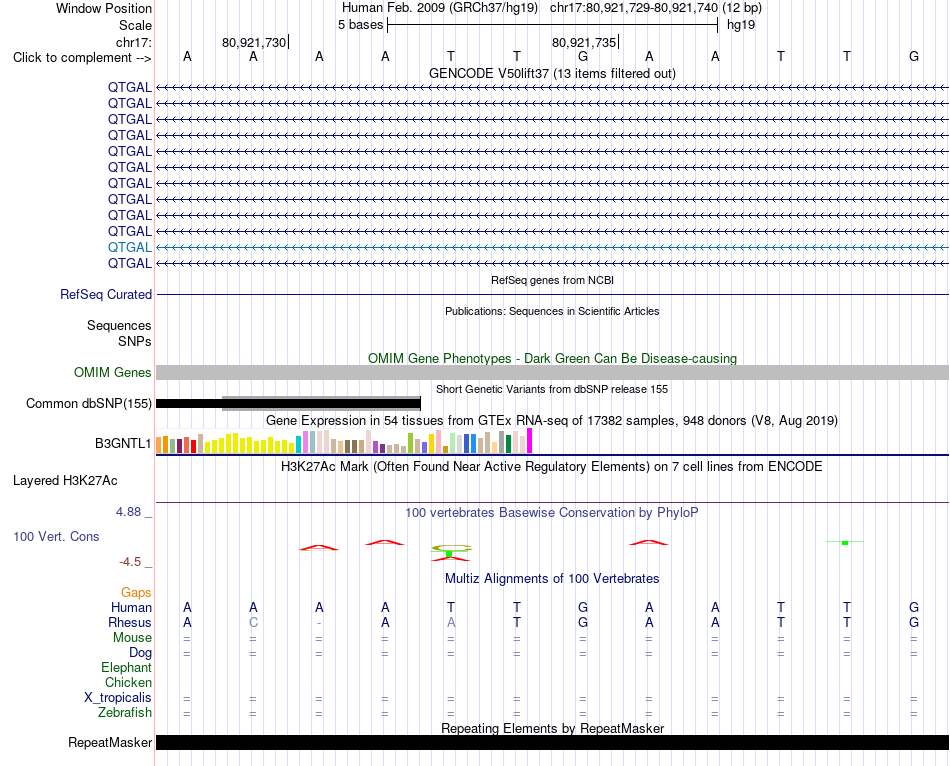The image size is (950, 766).
Task: Click '100 vertebrates Basewise Conservation by PhyloP' title
Action: pos(552,513)
